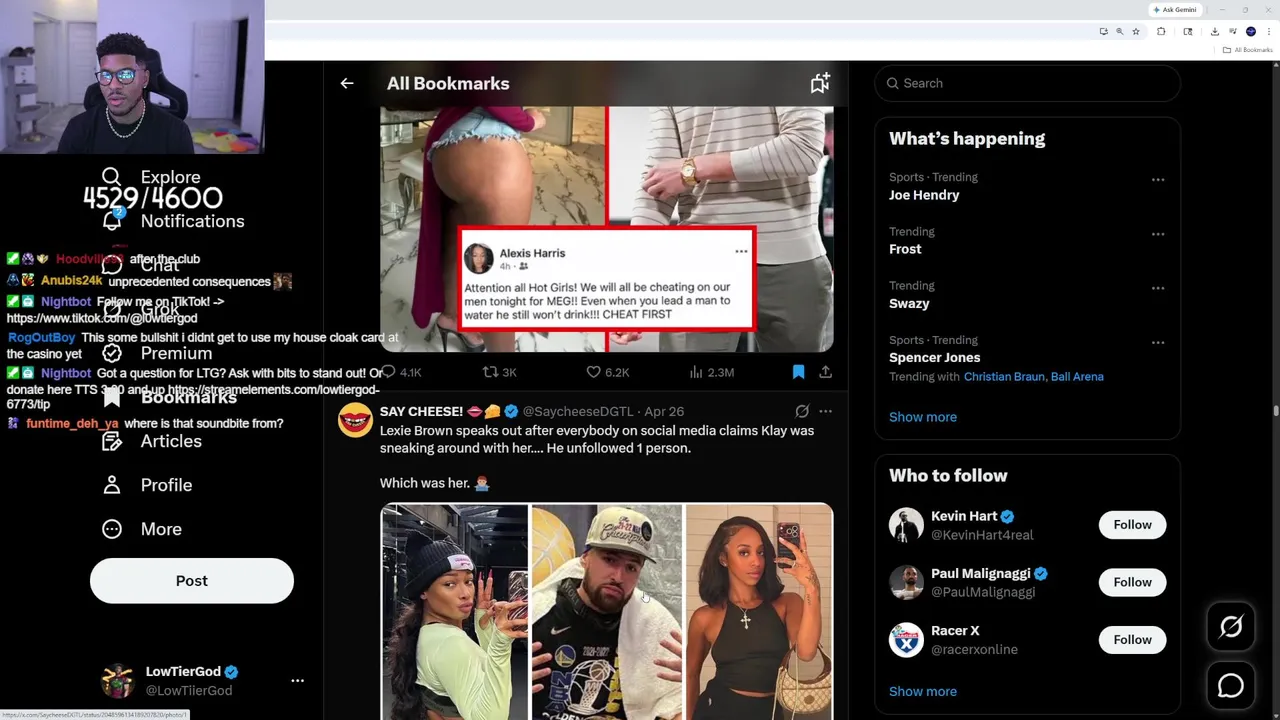Show more under Who to follow
The height and width of the screenshot is (720, 1280).
923,691
